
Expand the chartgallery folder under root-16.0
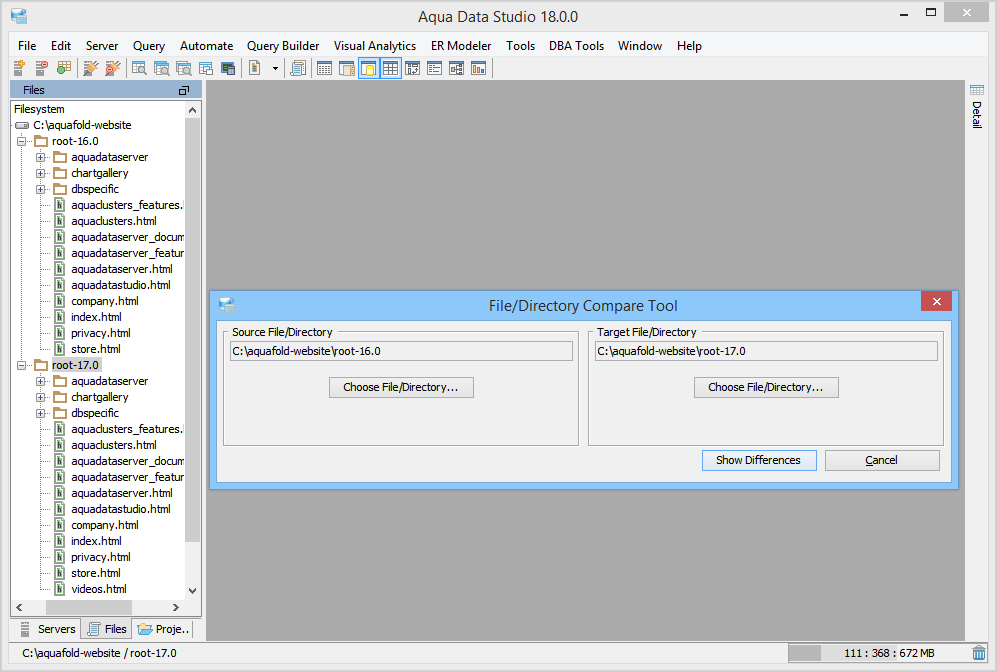pos(41,173)
